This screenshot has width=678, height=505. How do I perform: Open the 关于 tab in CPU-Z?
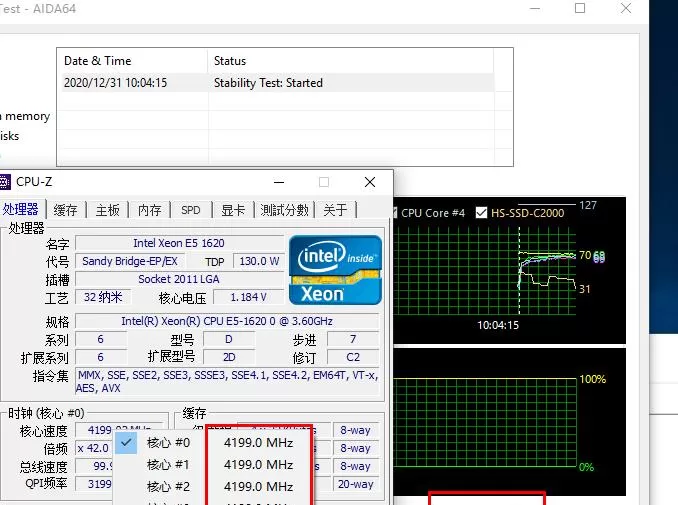(x=335, y=210)
